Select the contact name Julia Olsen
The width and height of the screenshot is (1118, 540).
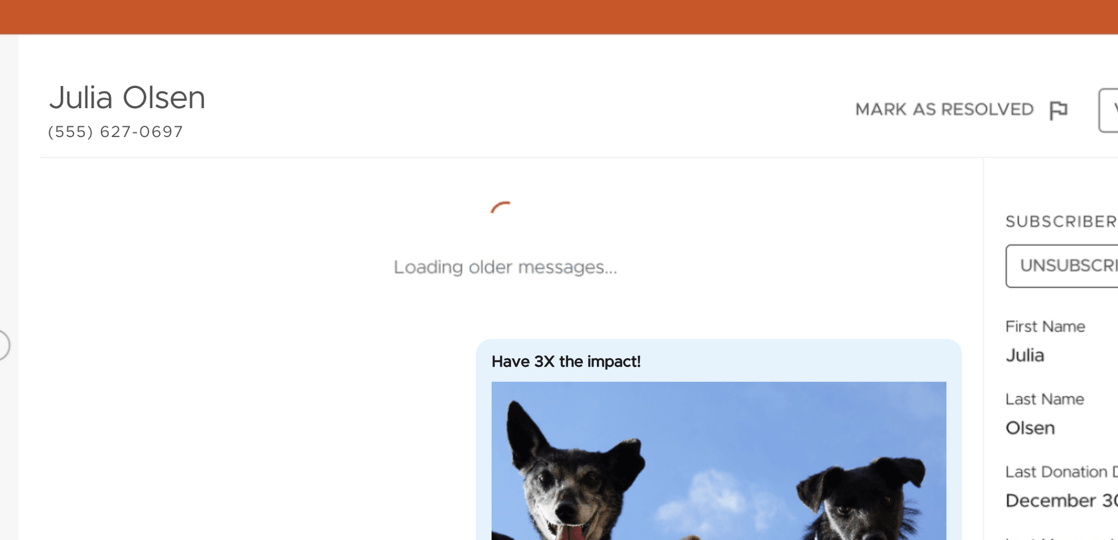tap(127, 98)
